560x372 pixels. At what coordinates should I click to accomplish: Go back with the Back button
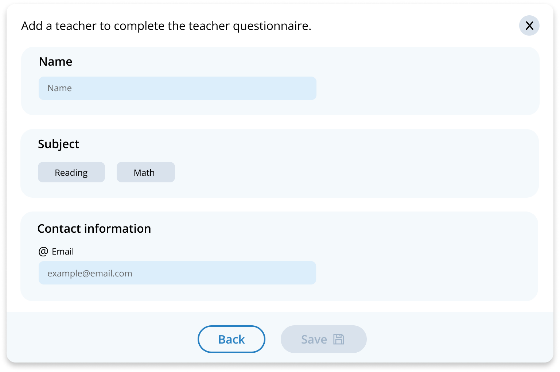click(231, 339)
